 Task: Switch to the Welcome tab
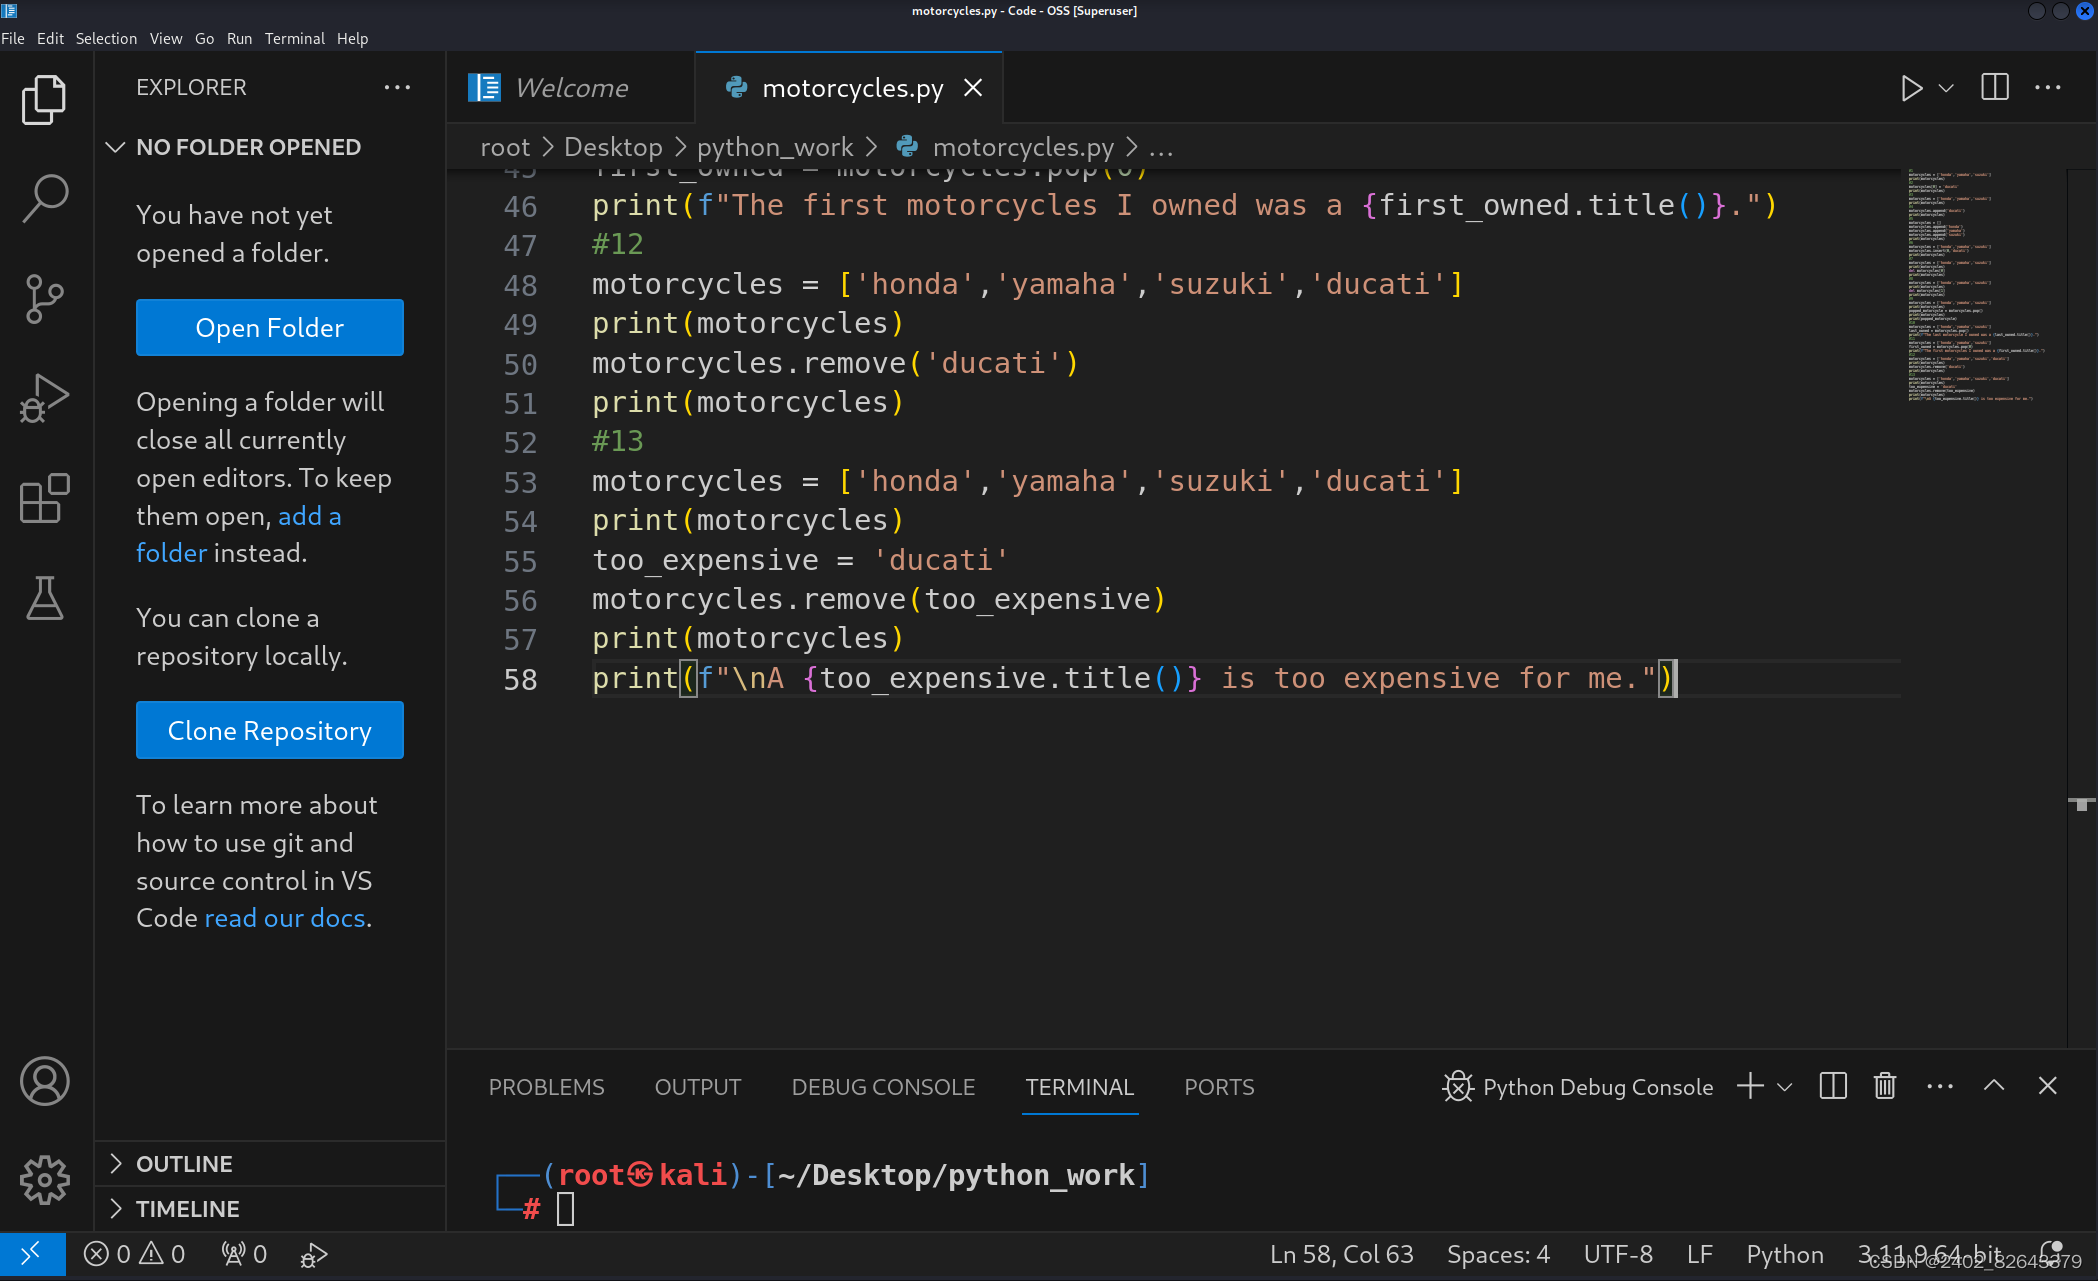coord(570,88)
